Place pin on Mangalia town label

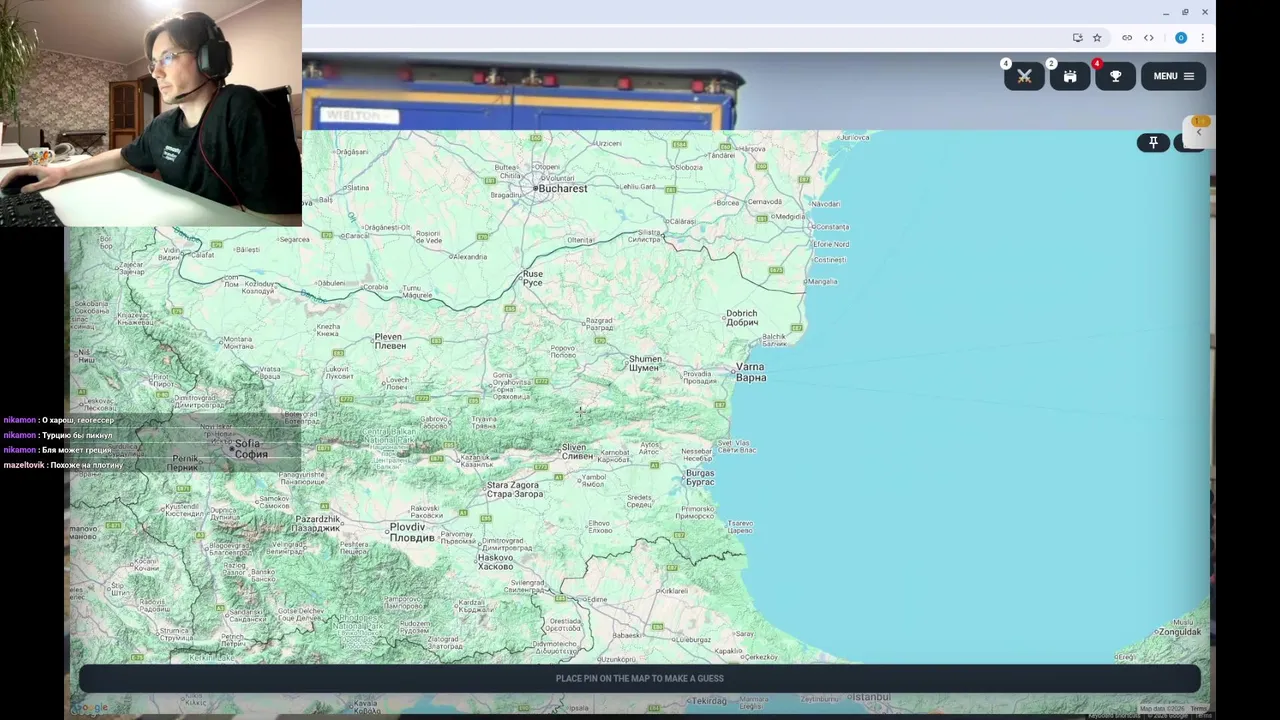pos(822,282)
